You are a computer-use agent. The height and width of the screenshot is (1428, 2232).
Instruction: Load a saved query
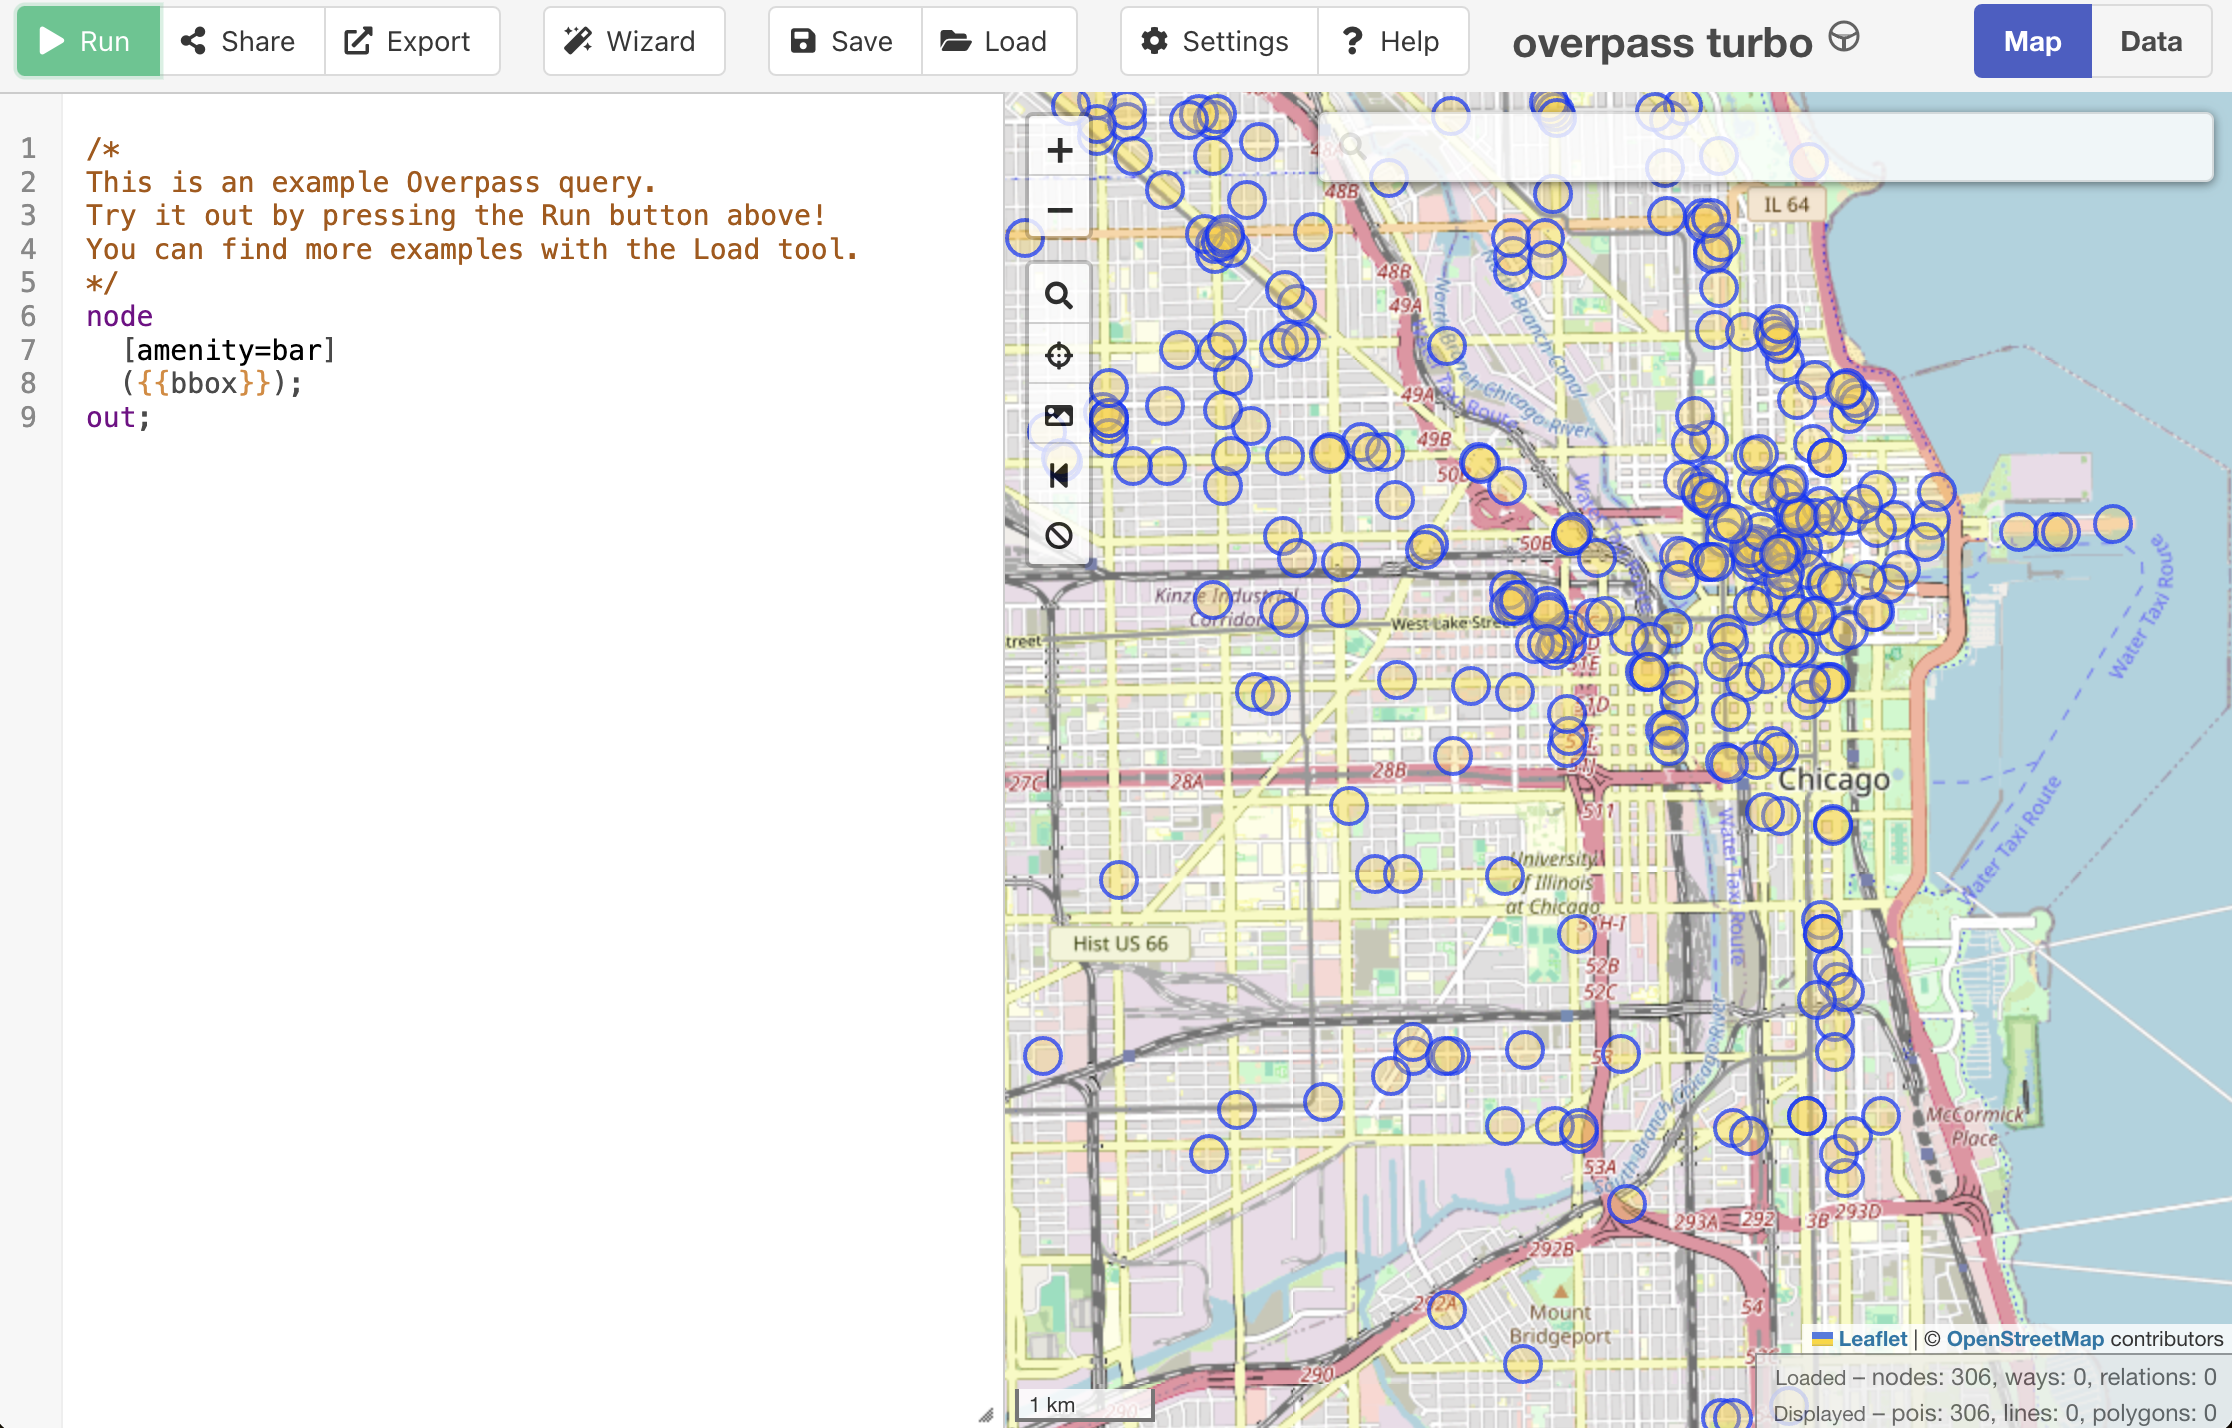tap(998, 41)
